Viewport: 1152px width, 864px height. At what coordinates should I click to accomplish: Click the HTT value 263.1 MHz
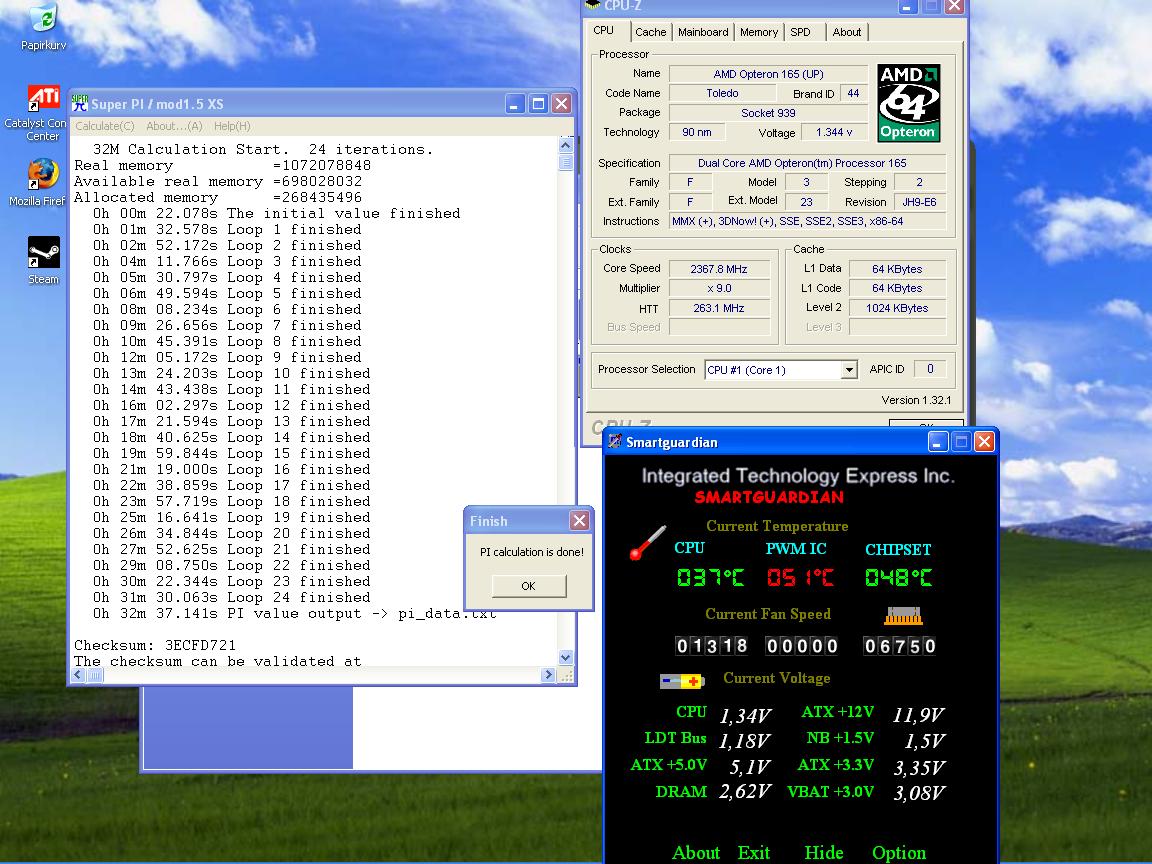[x=719, y=308]
